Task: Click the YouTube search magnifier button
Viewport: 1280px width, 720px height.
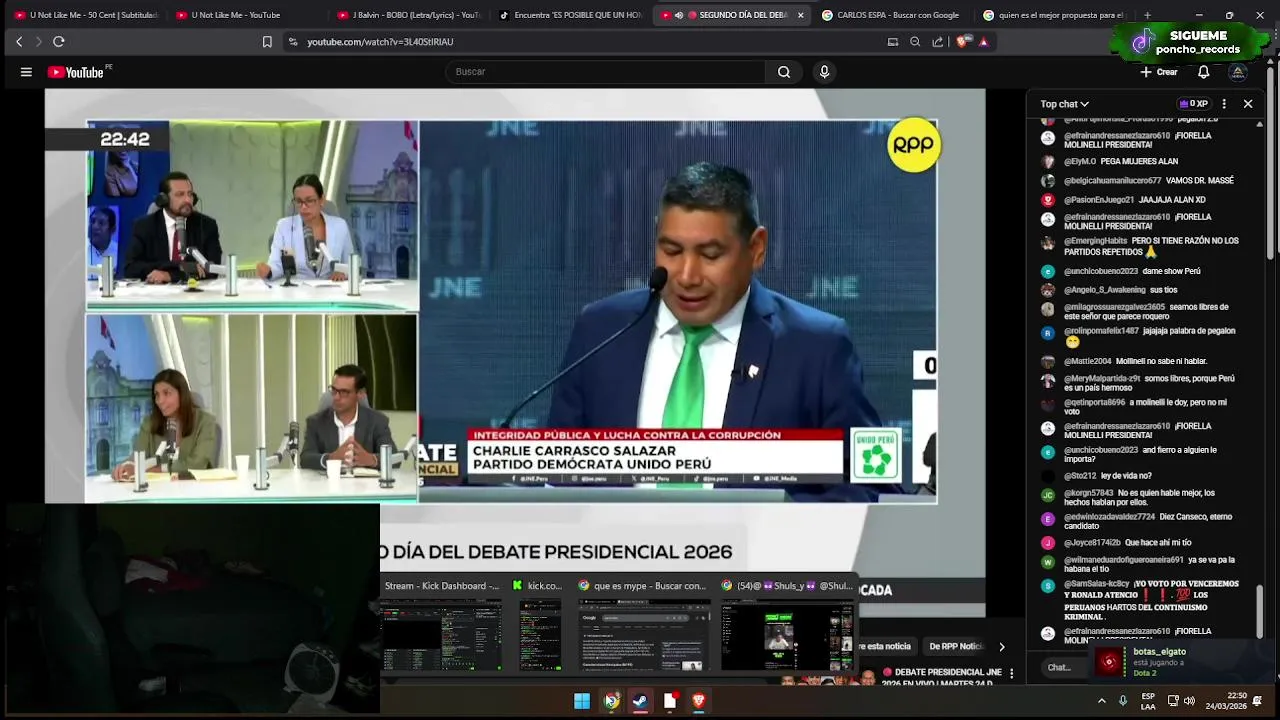Action: point(784,72)
